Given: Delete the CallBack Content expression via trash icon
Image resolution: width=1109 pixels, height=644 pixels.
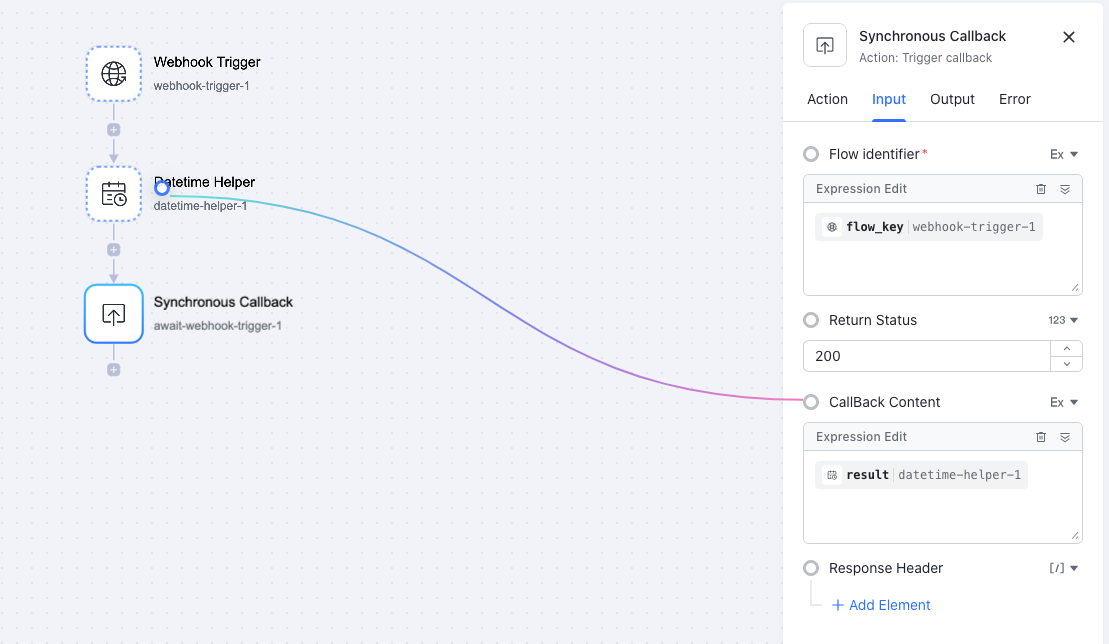Looking at the screenshot, I should click(1040, 436).
